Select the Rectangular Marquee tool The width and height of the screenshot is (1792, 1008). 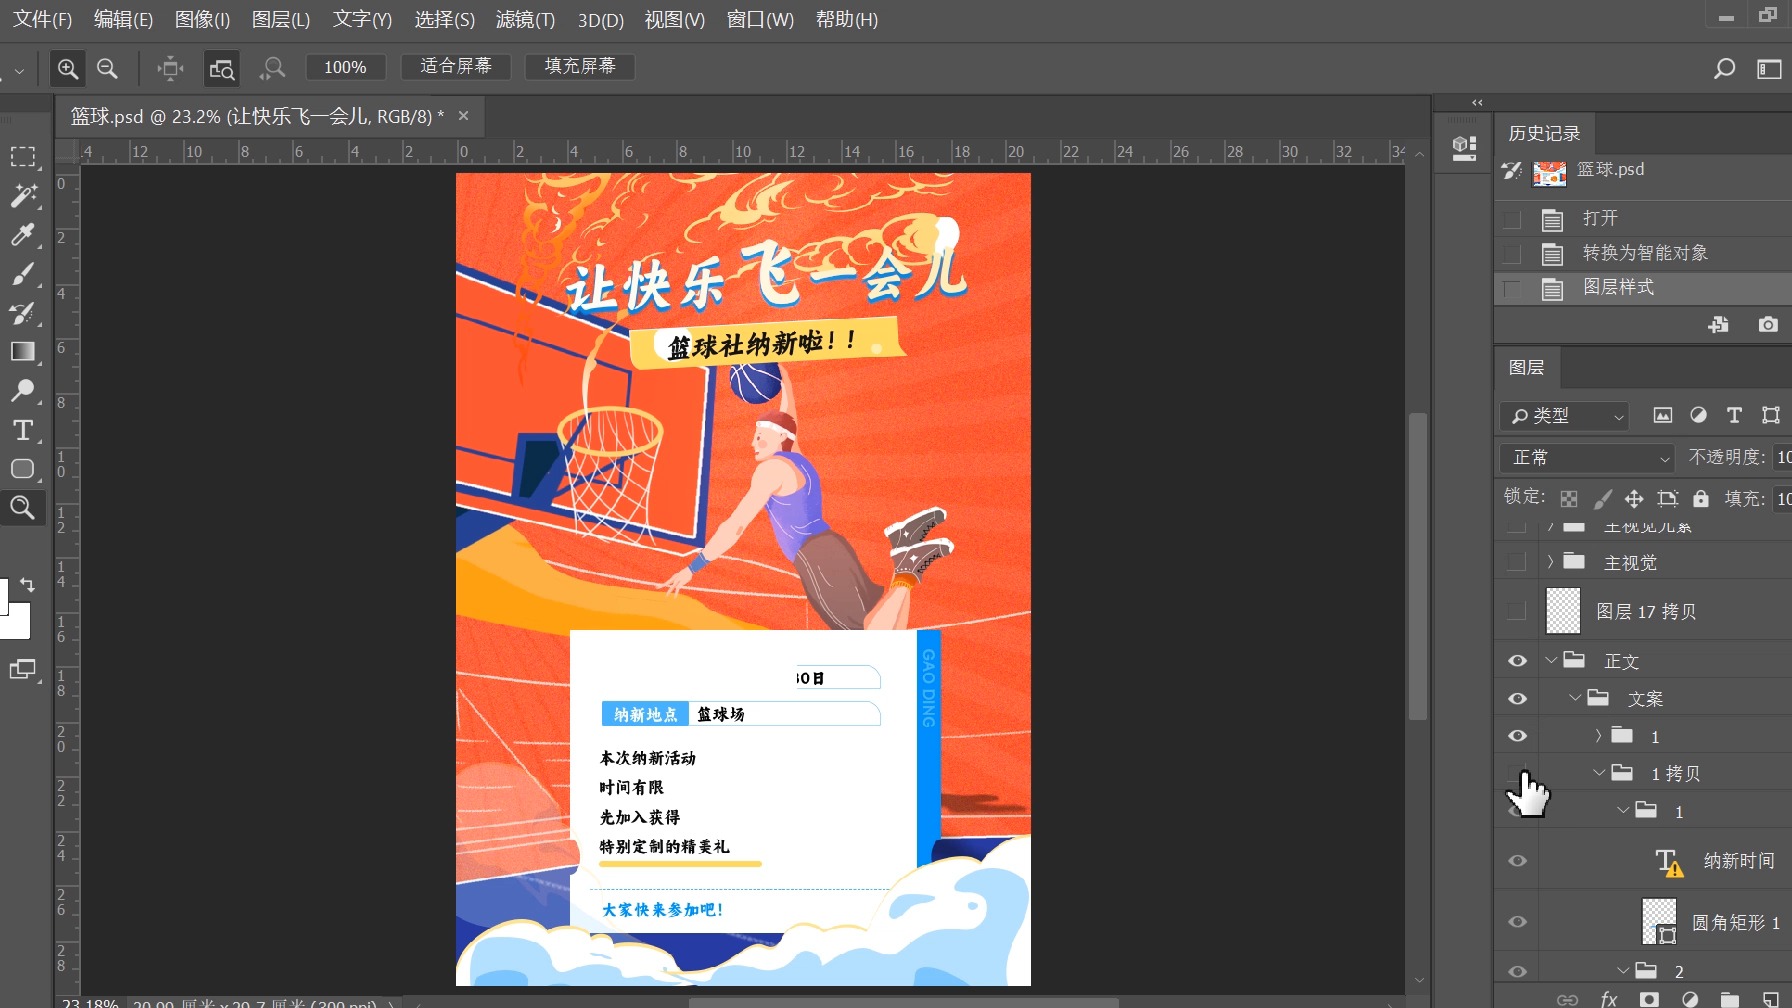pyautogui.click(x=22, y=156)
